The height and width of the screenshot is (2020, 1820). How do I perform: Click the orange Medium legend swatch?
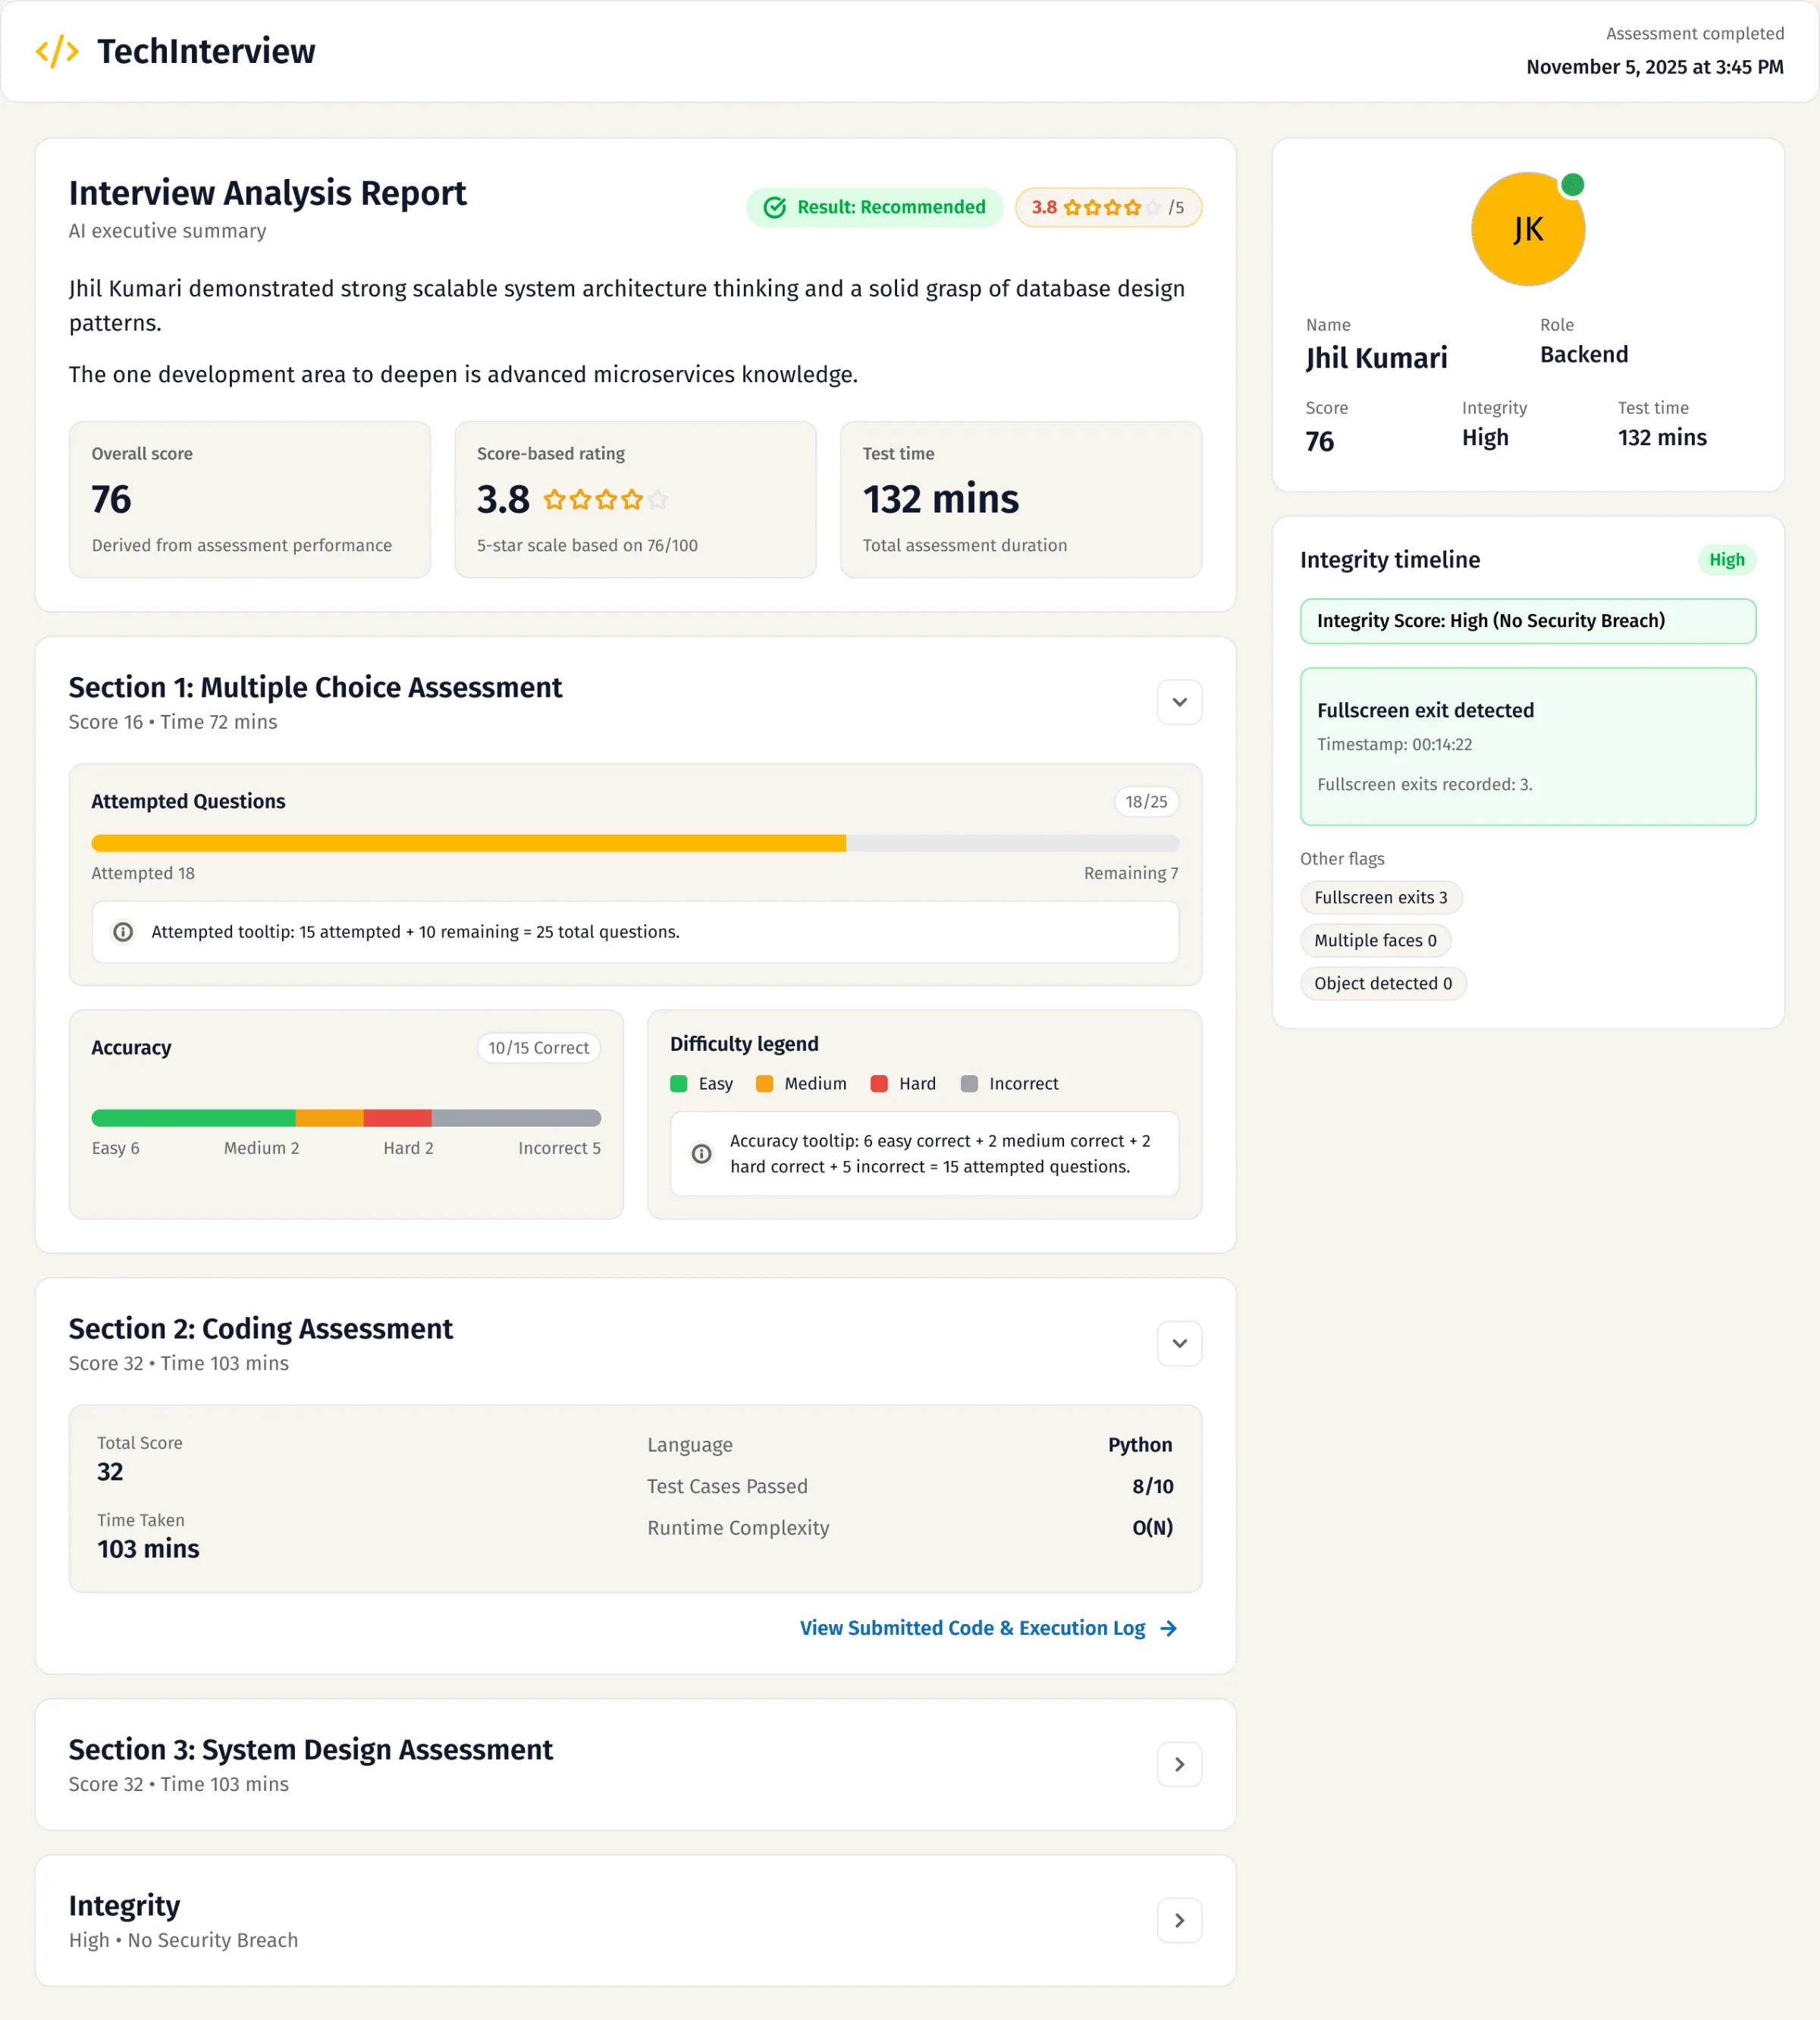point(764,1084)
